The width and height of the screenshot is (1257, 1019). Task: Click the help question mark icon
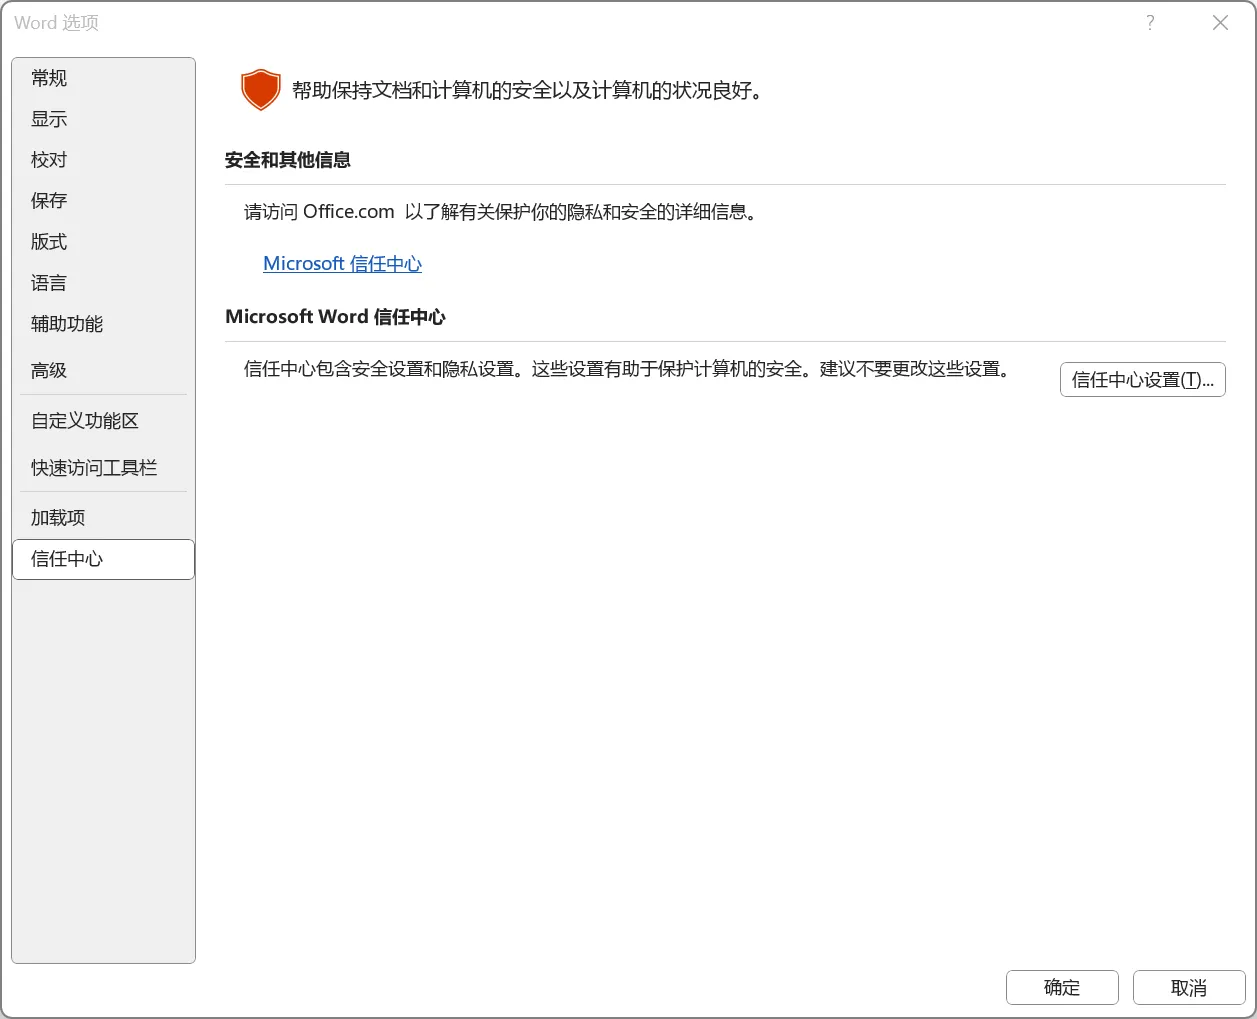(1150, 22)
